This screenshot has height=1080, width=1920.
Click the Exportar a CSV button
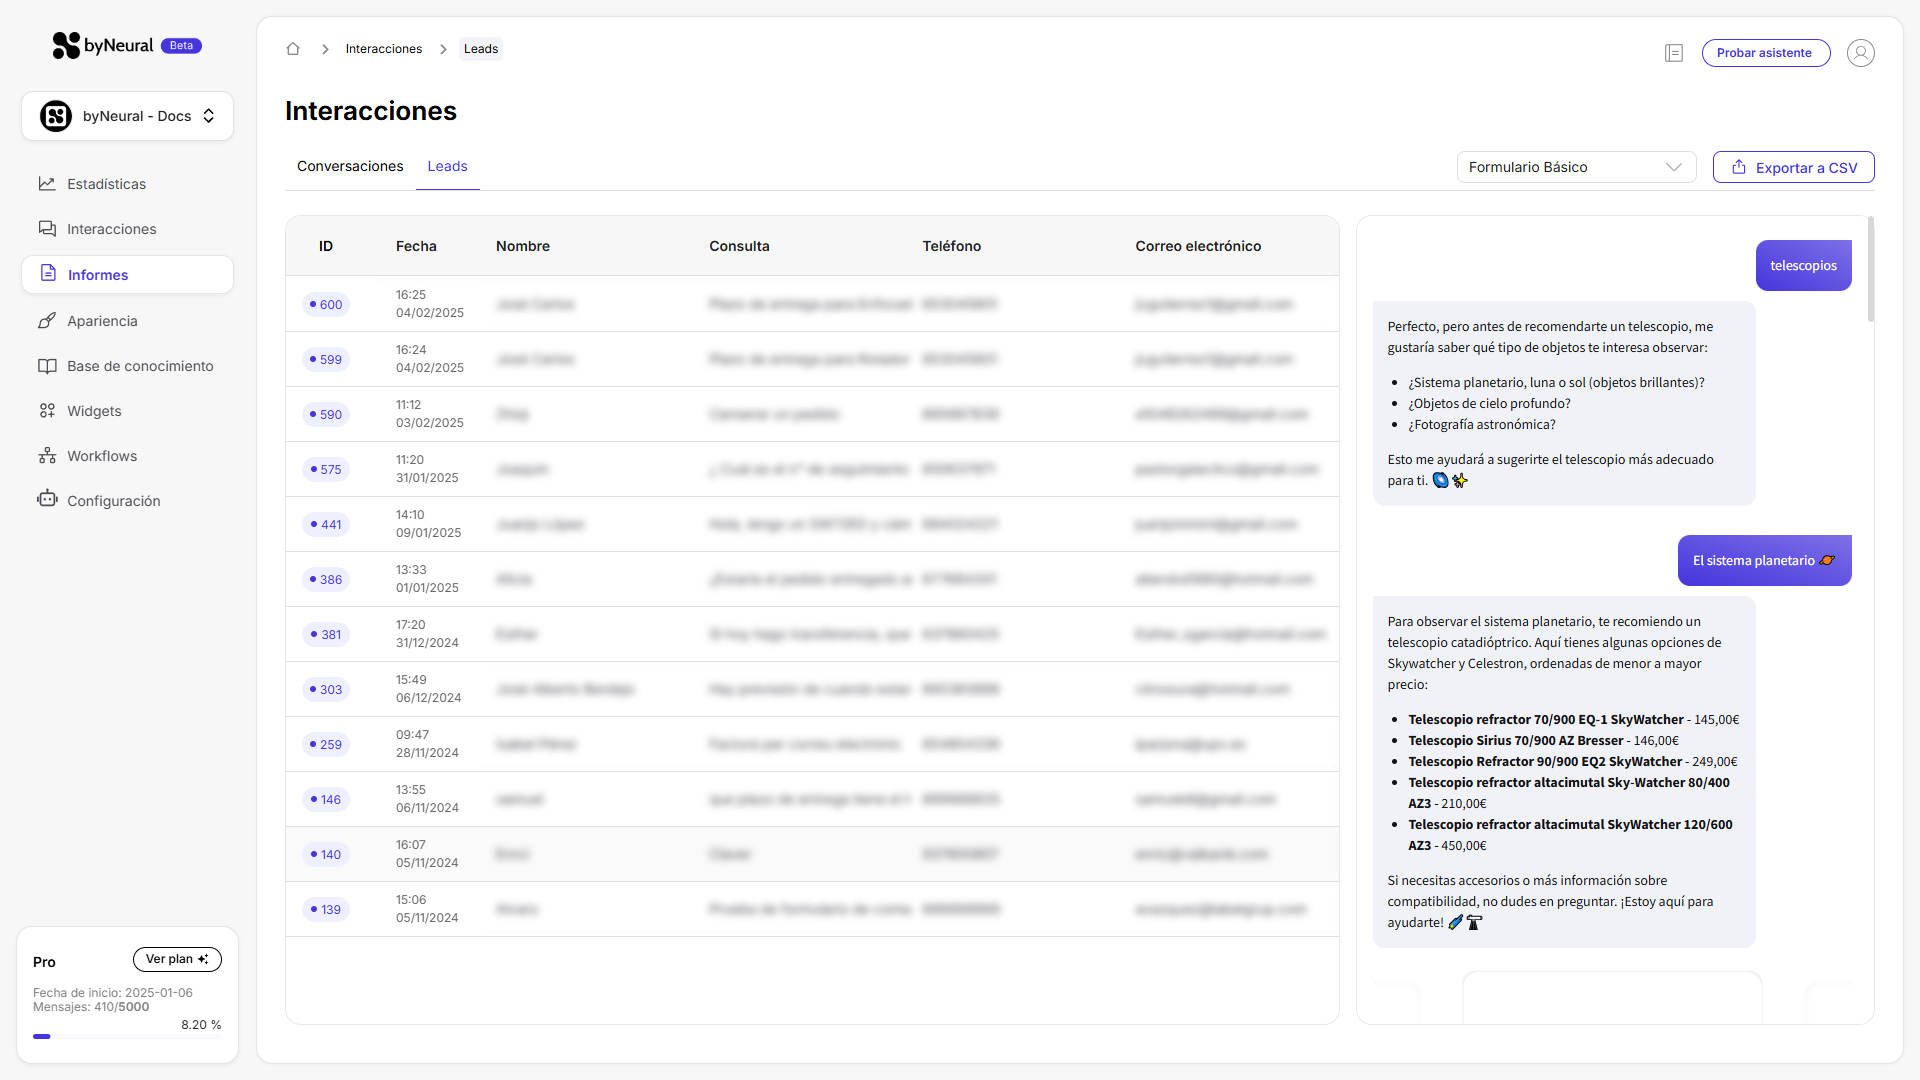click(1793, 167)
